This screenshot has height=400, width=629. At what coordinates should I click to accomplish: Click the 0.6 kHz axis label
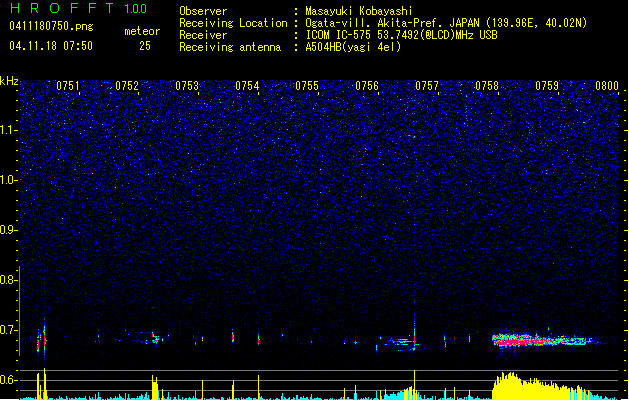[x=9, y=380]
